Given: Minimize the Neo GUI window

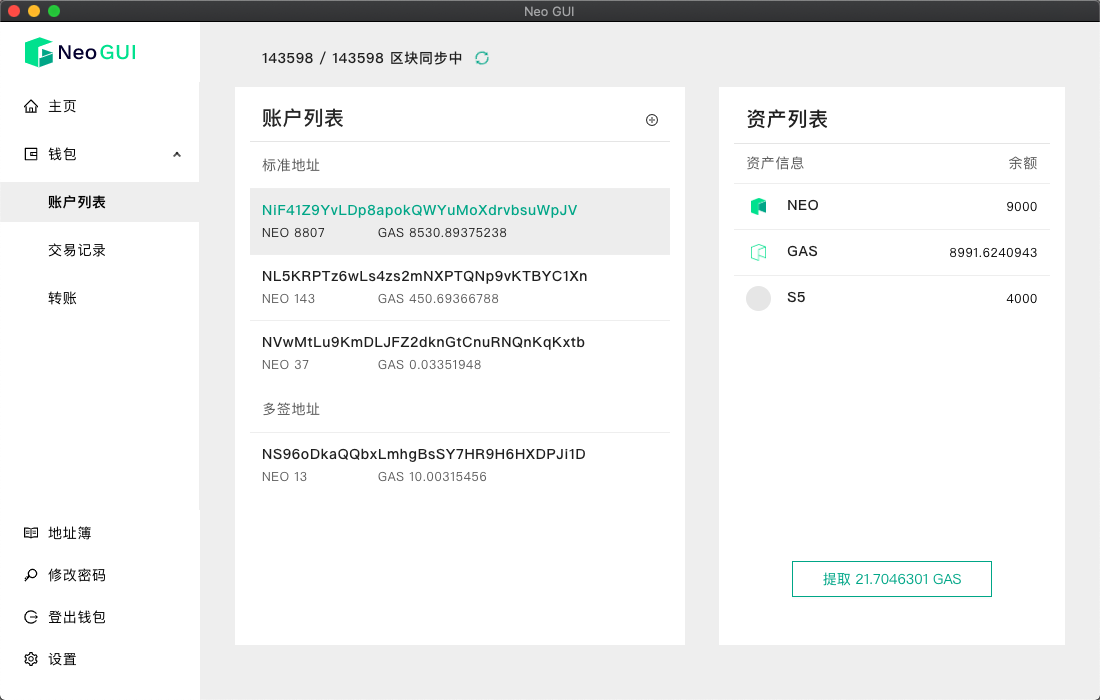Looking at the screenshot, I should coord(34,11).
